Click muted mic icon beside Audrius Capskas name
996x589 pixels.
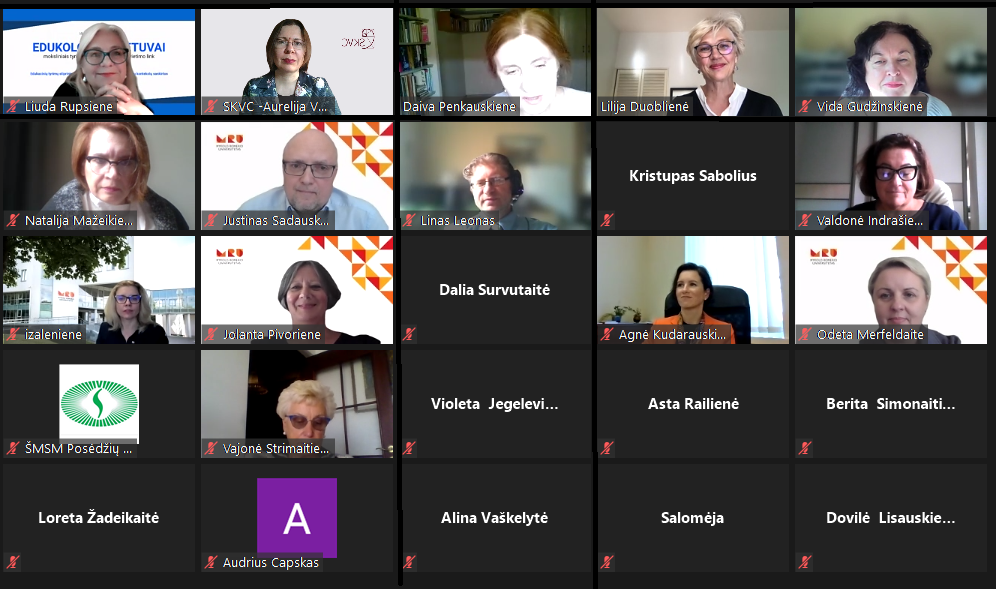pyautogui.click(x=211, y=562)
